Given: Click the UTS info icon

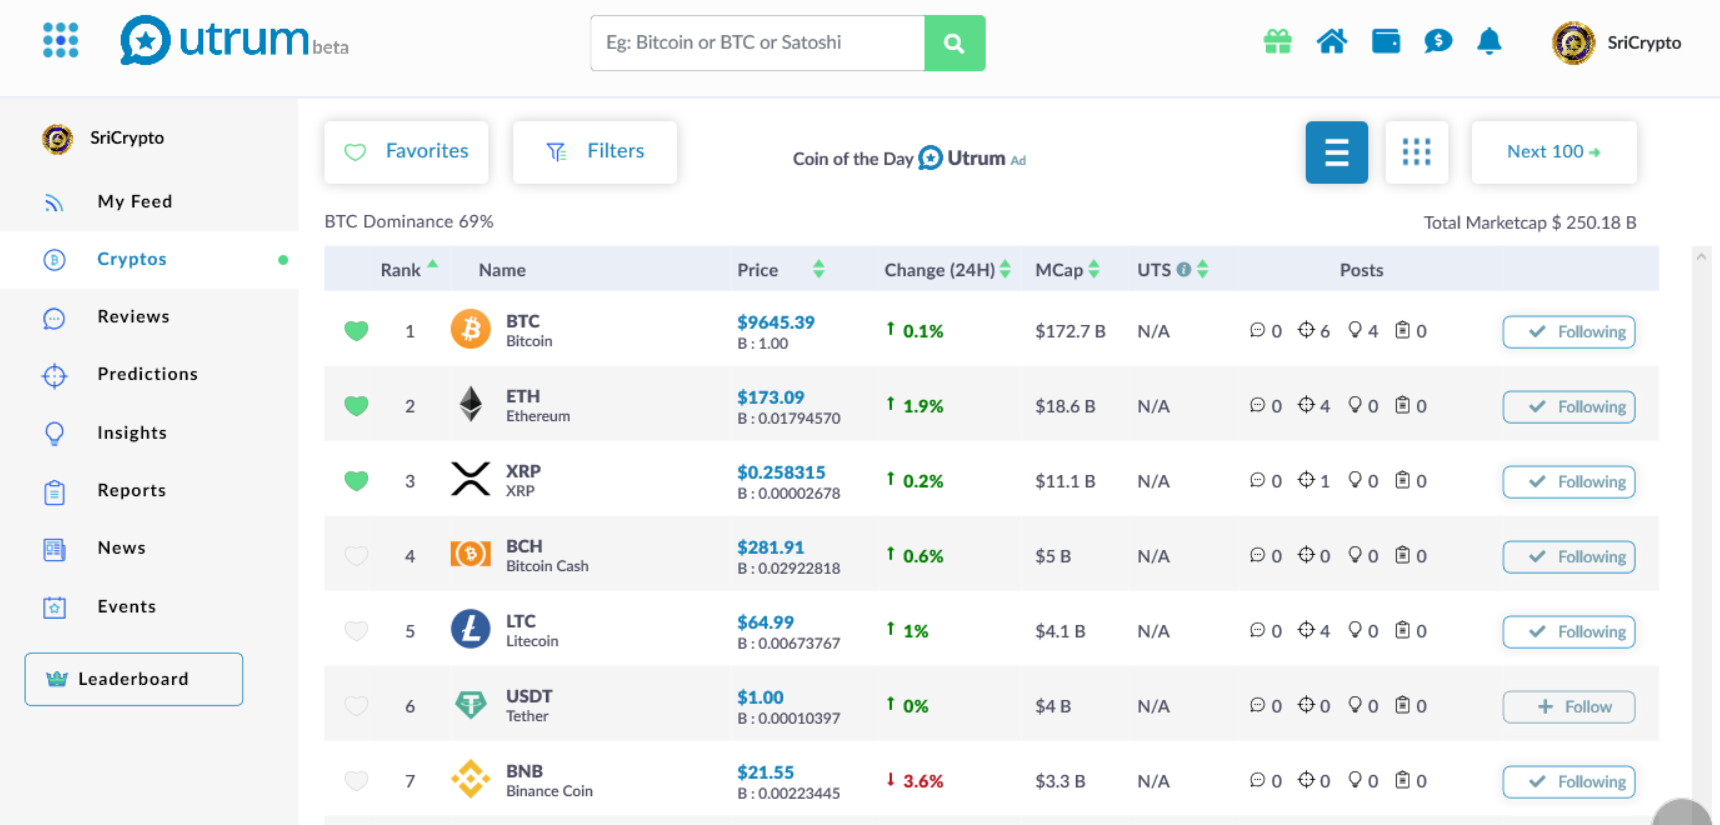Looking at the screenshot, I should pos(1184,270).
